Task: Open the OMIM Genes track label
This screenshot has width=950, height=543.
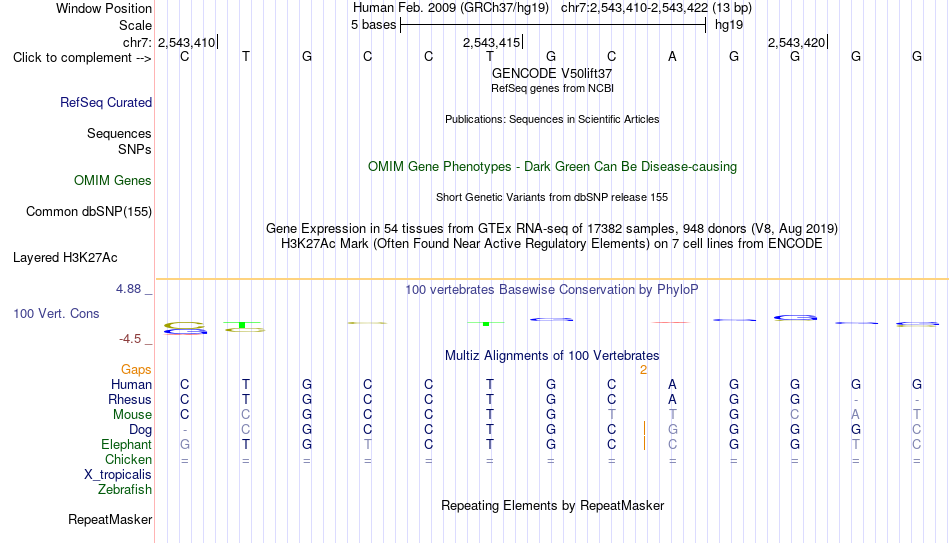Action: pos(112,181)
